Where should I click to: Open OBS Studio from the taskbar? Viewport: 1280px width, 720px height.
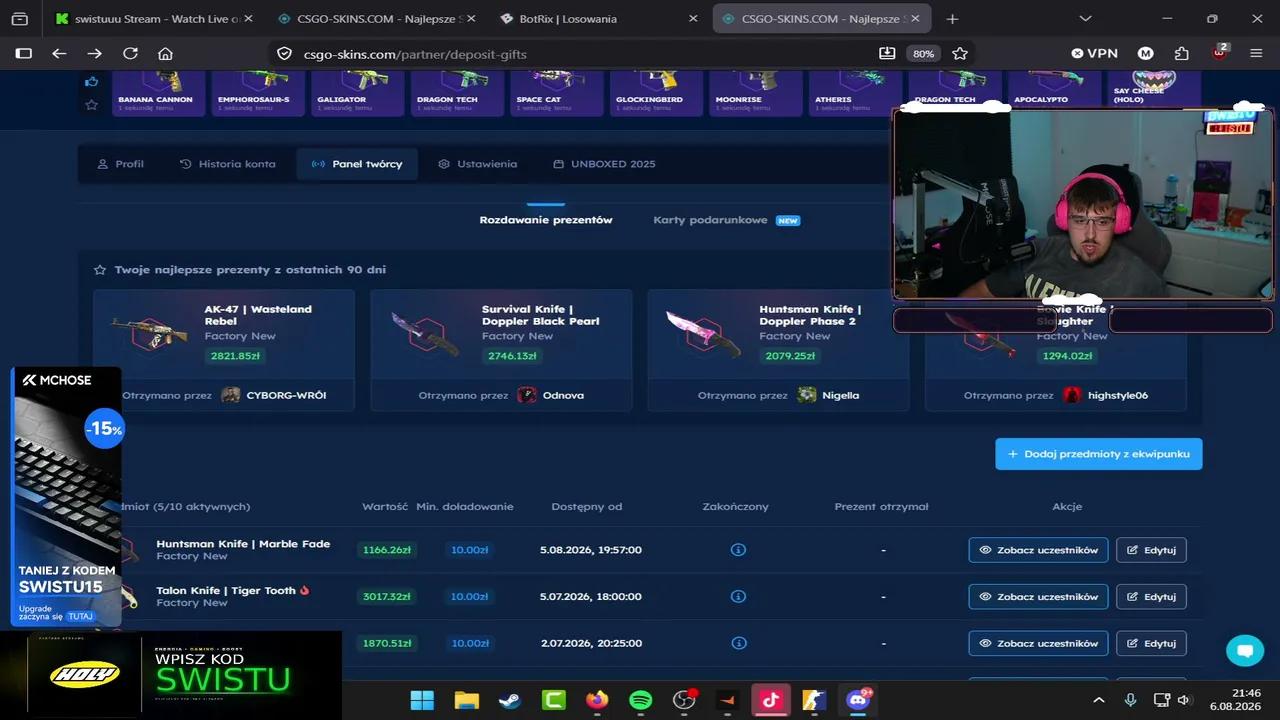pyautogui.click(x=684, y=700)
